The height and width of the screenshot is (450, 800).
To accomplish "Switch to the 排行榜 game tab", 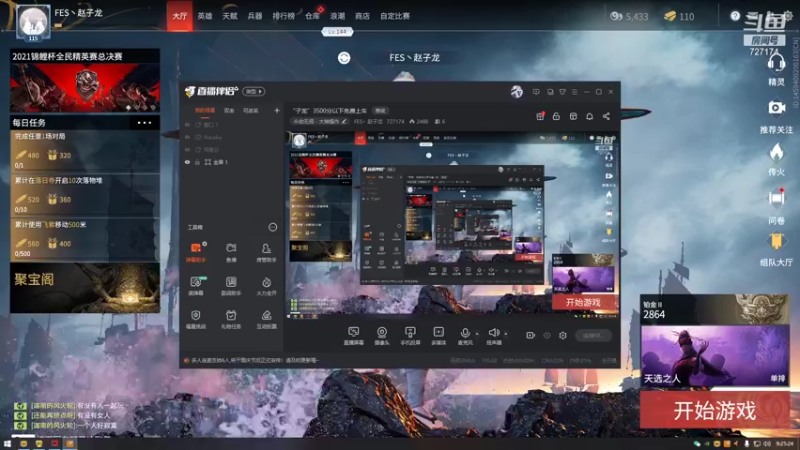I will point(284,16).
